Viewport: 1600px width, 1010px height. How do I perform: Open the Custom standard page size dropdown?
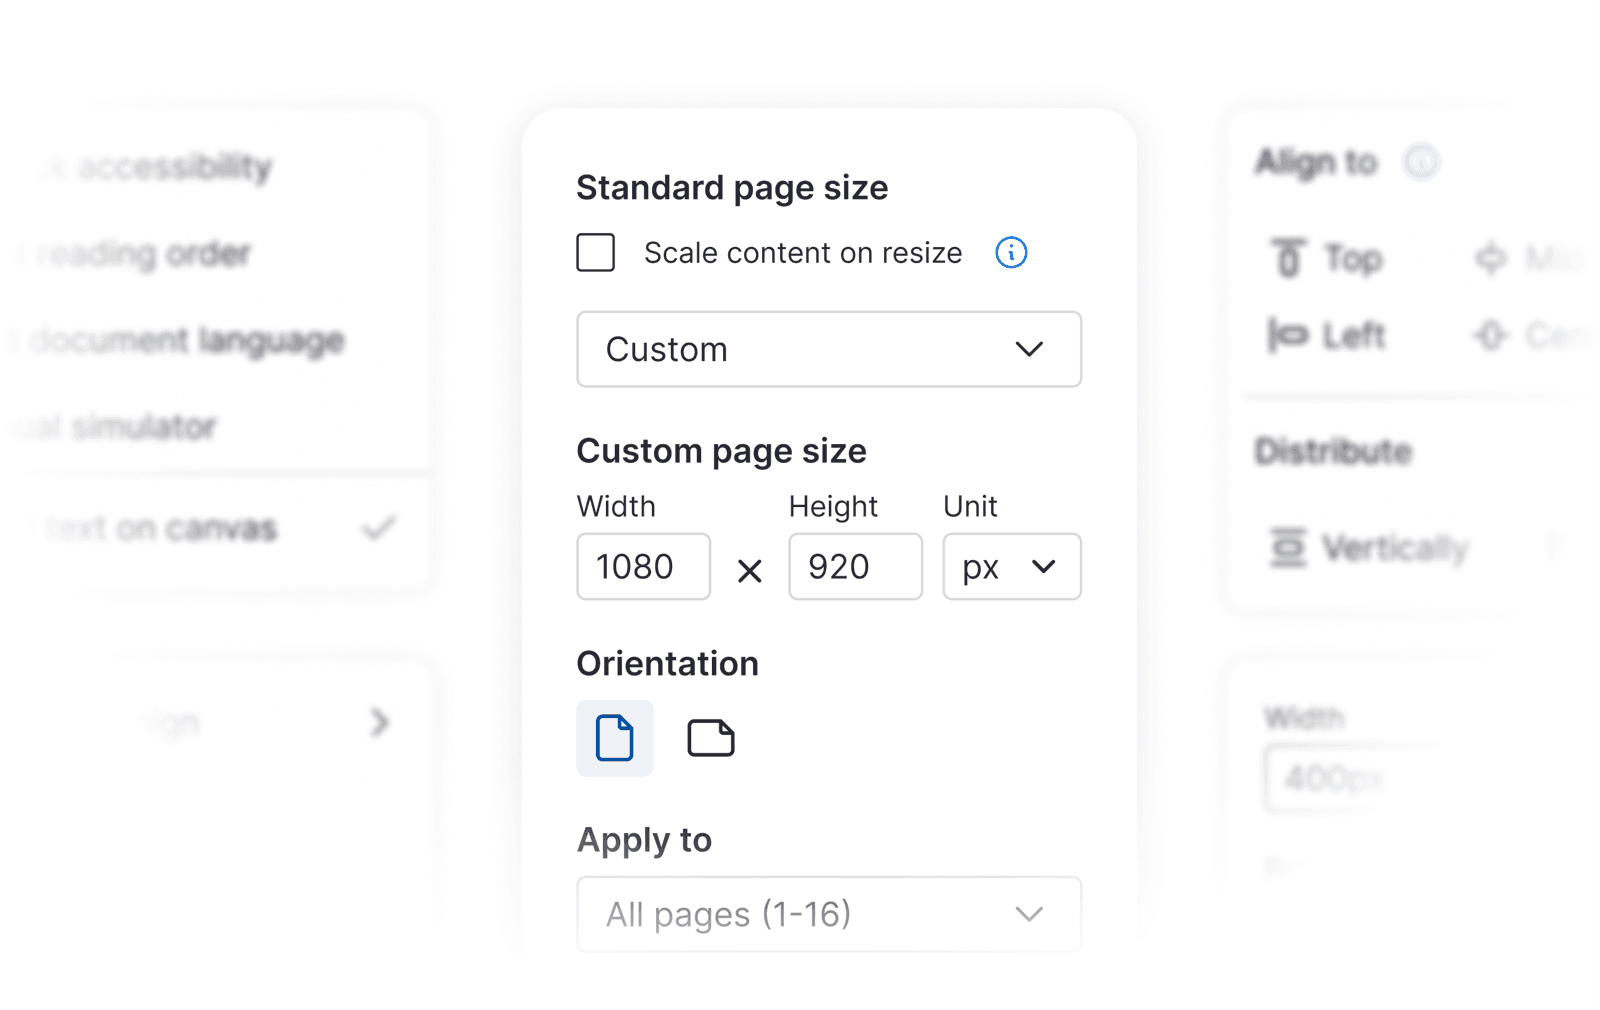click(829, 349)
